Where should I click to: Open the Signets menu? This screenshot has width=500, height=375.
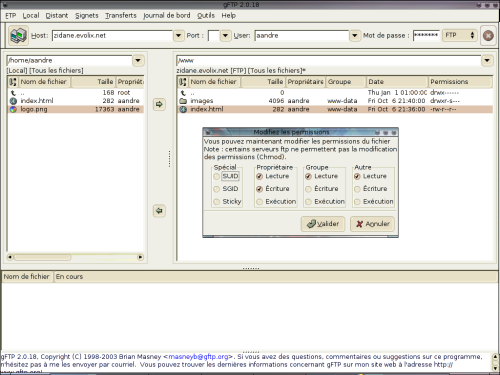pyautogui.click(x=87, y=15)
